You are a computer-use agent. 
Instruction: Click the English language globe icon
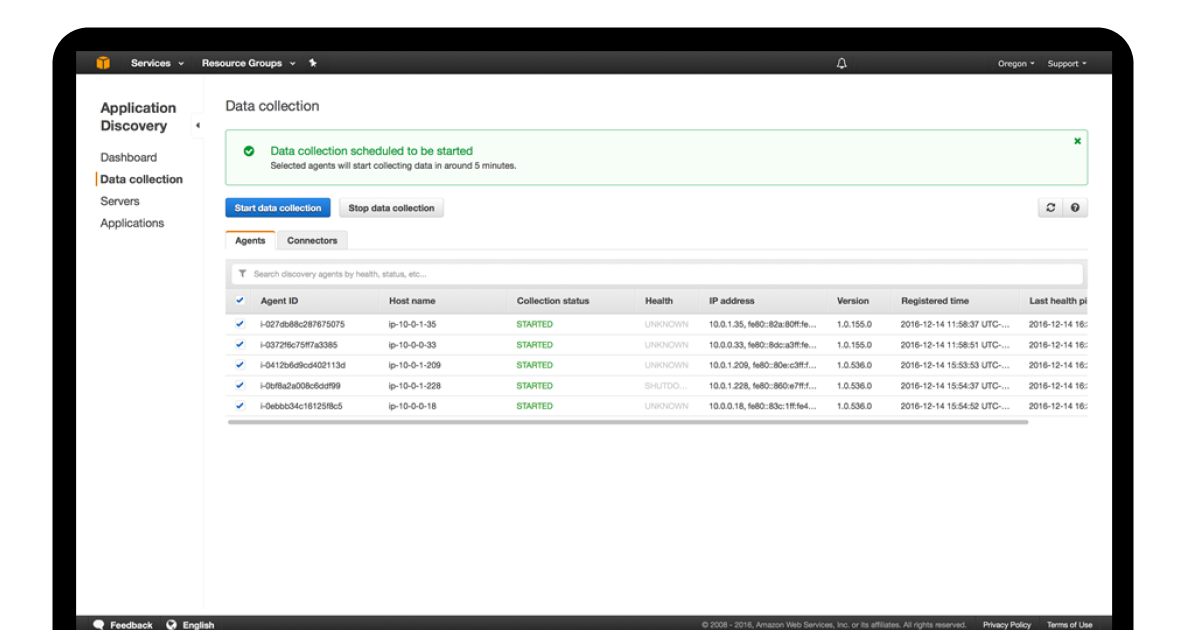pos(170,624)
